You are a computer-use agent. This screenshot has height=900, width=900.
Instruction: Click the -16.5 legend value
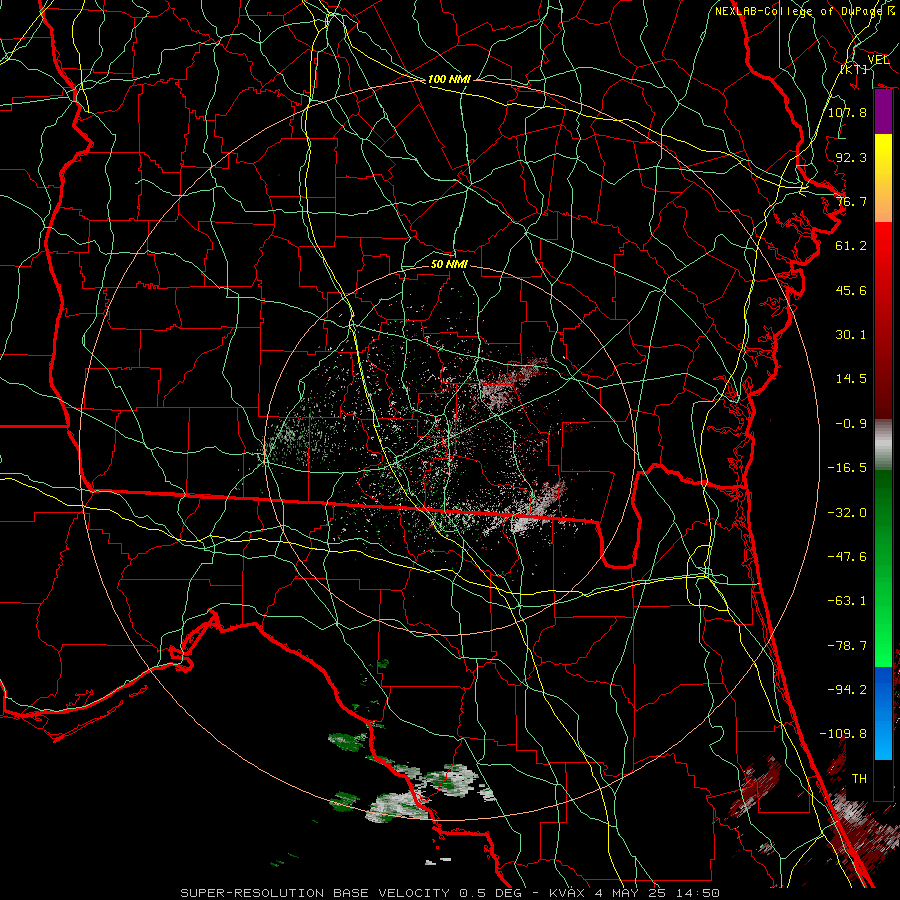[847, 468]
